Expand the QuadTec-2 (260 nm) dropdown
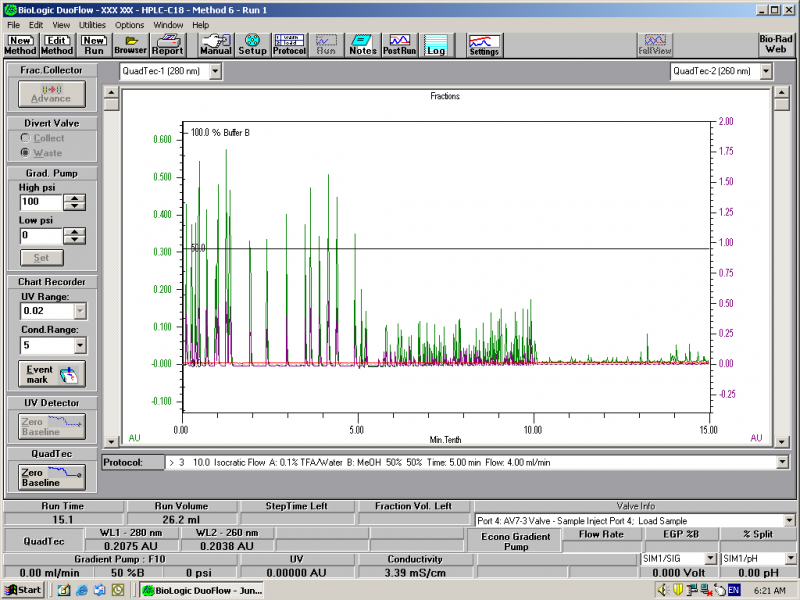Screen dimensions: 800x600 pyautogui.click(x=766, y=71)
